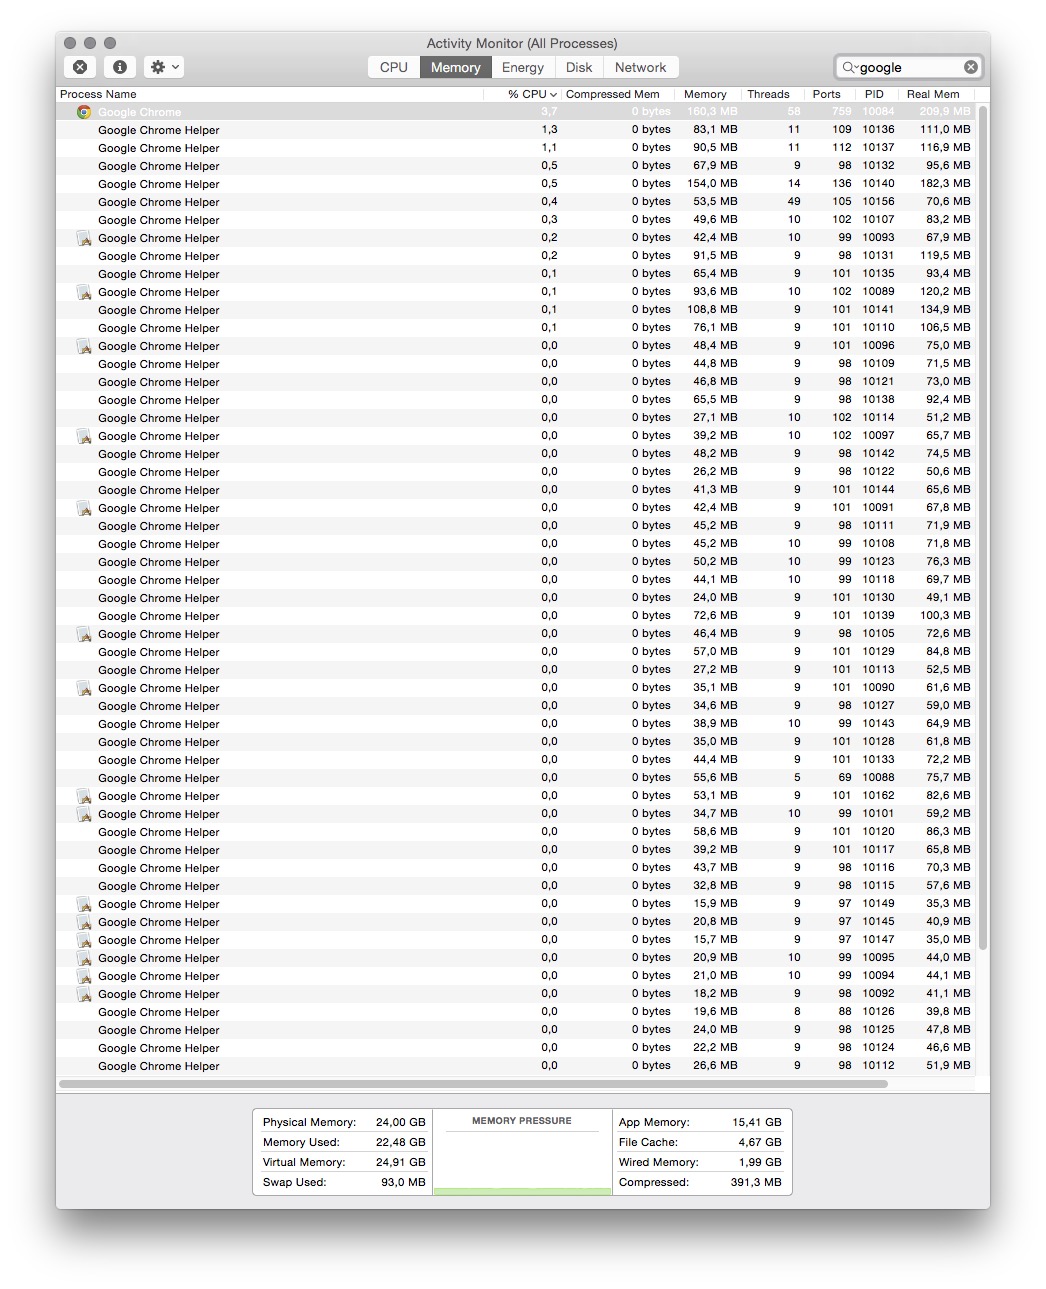The height and width of the screenshot is (1289, 1046).
Task: Click the Swap Used 93,0 MB value
Action: 403,1182
